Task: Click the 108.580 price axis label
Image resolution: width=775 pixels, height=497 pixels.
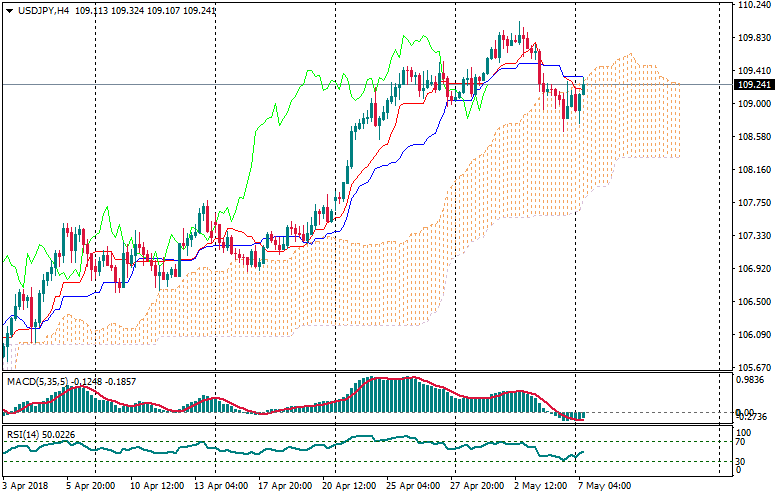Action: point(749,137)
